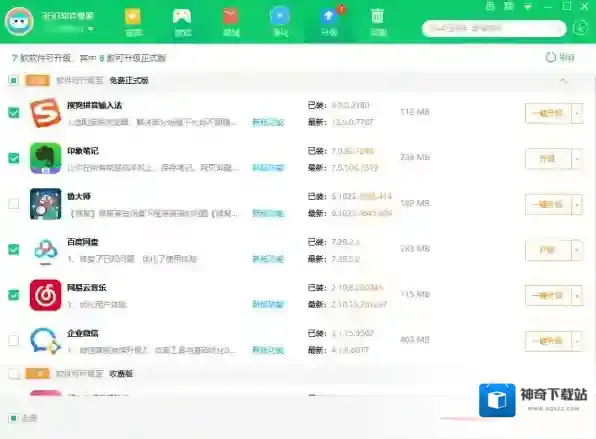The height and width of the screenshot is (439, 596).
Task: Open upgrade dropdown arrow for 企业微信
Action: click(577, 341)
